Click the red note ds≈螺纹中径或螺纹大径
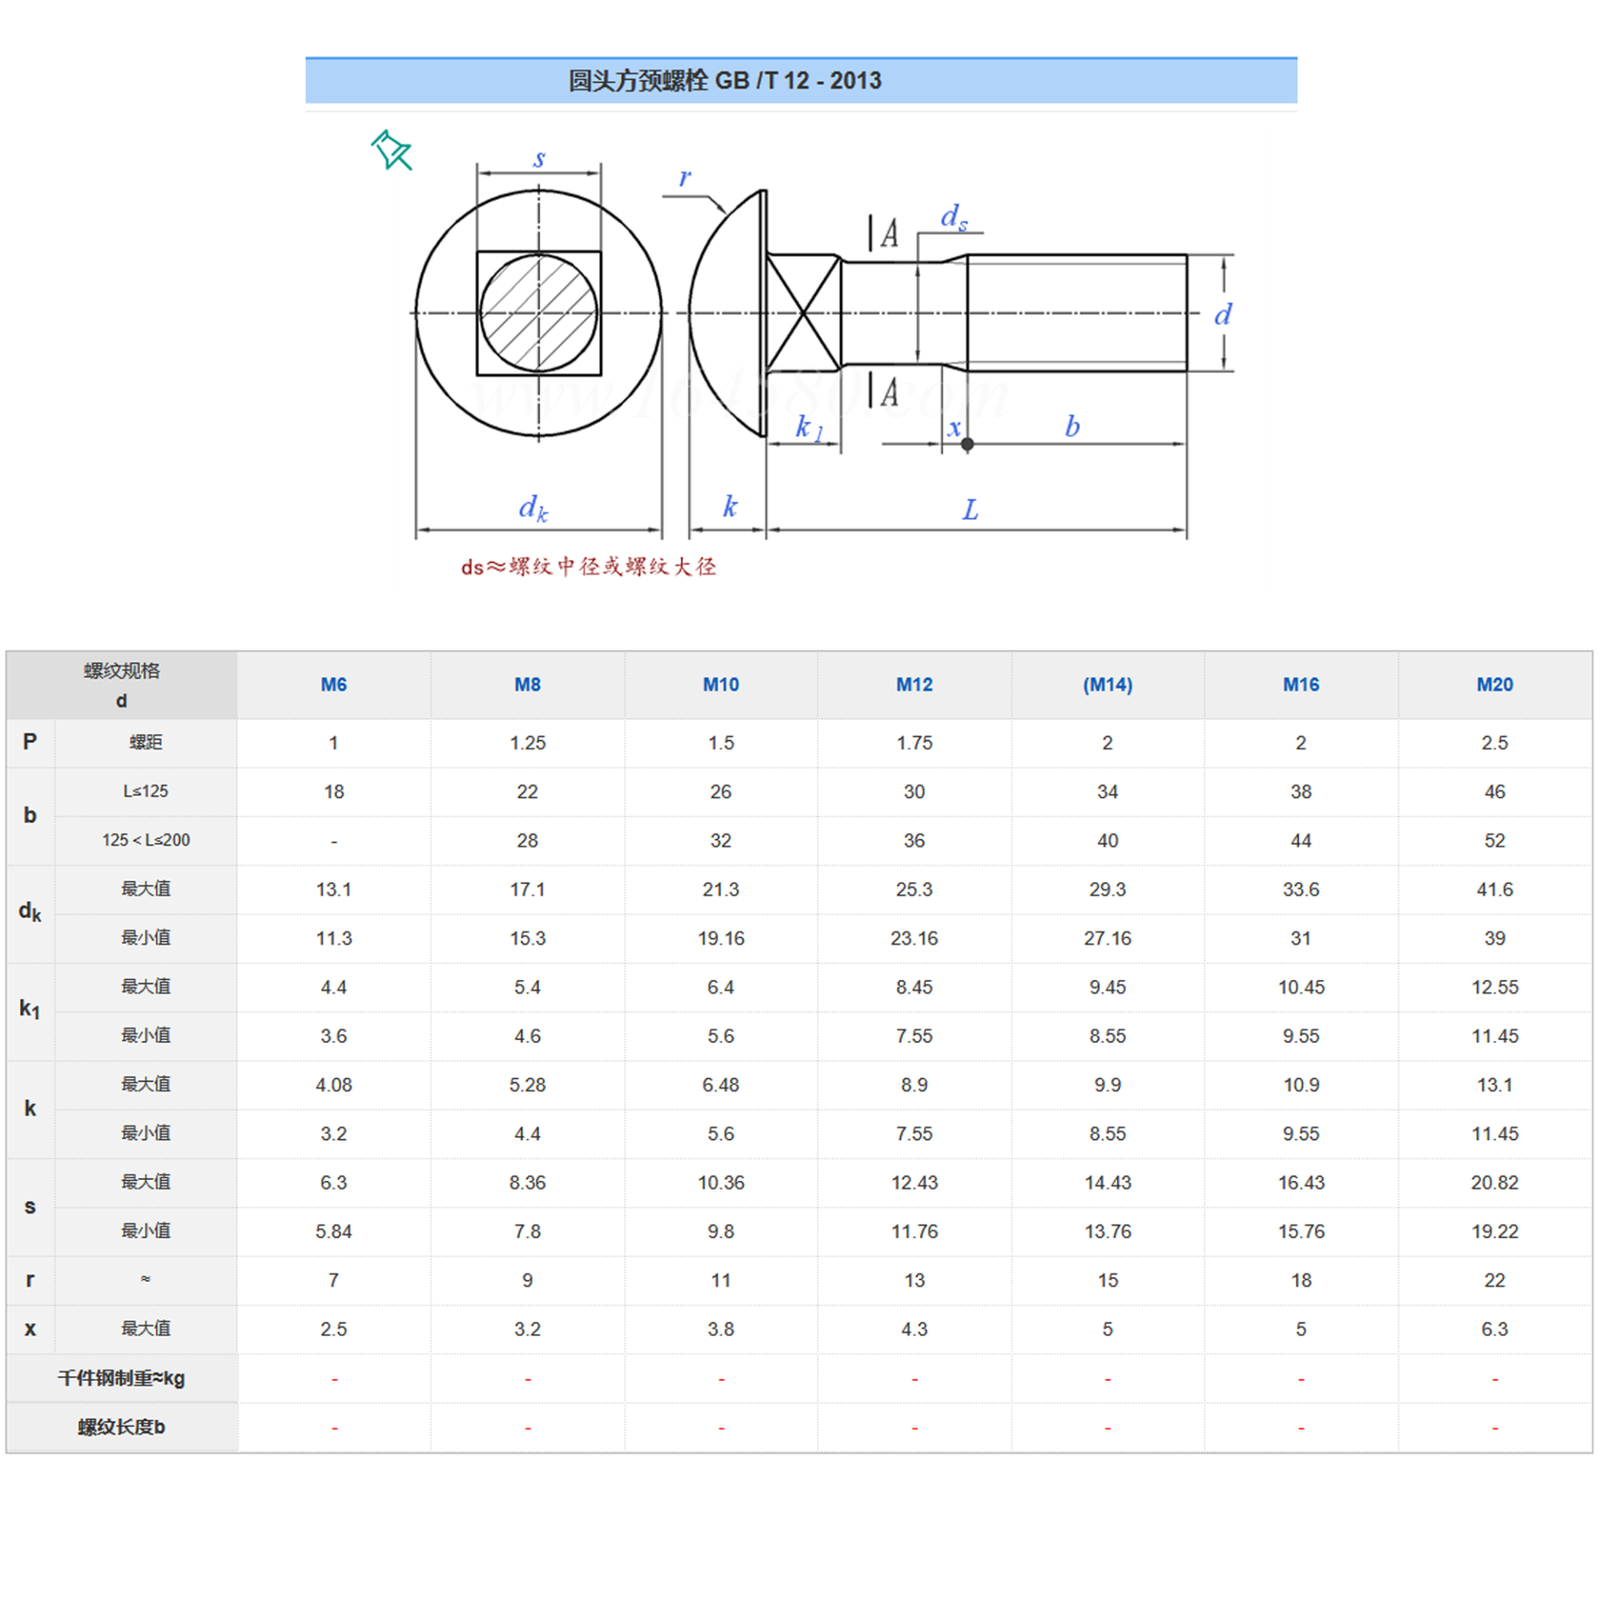This screenshot has width=1600, height=1600. (588, 567)
